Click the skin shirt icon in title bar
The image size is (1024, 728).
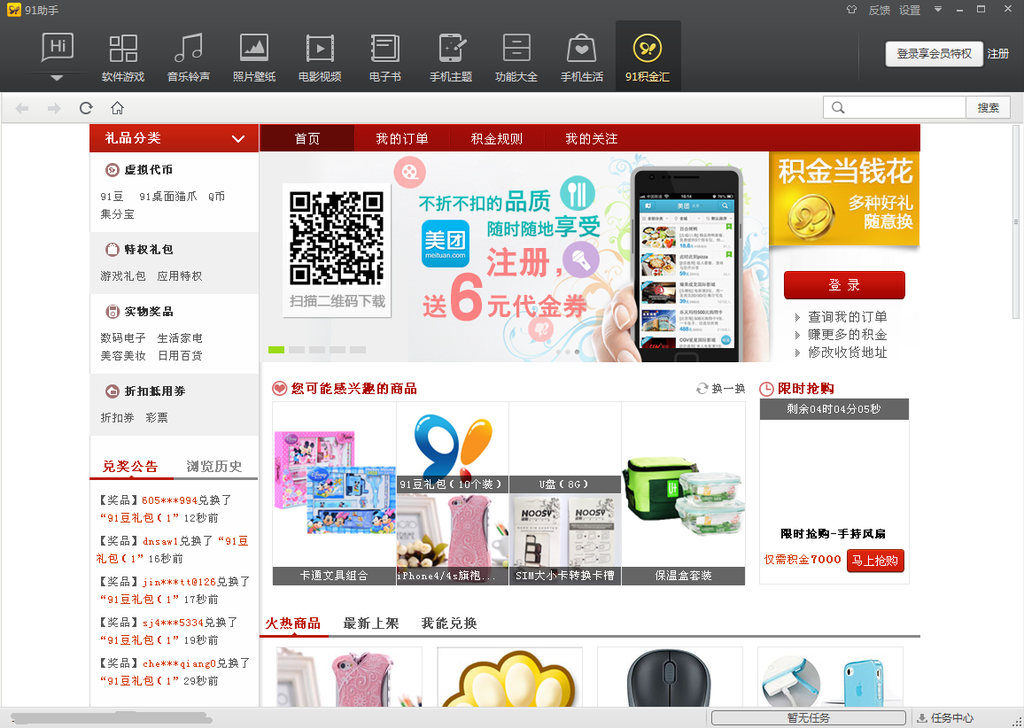click(852, 9)
